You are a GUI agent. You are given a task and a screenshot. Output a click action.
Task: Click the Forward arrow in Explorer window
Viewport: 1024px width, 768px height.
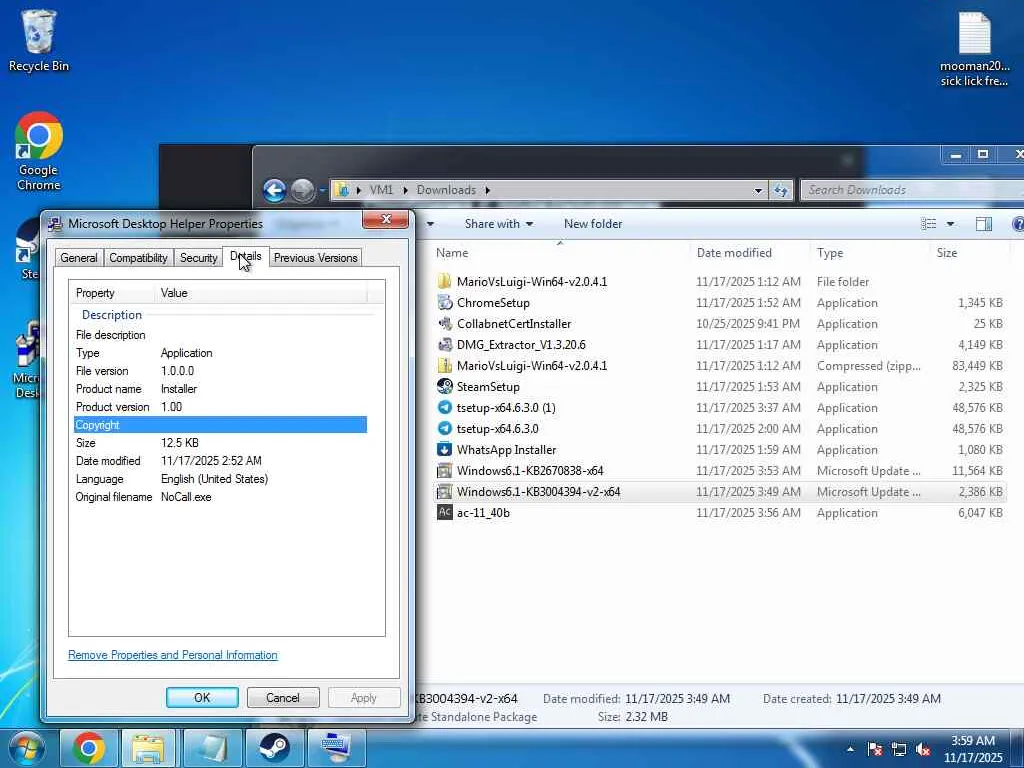tap(302, 191)
